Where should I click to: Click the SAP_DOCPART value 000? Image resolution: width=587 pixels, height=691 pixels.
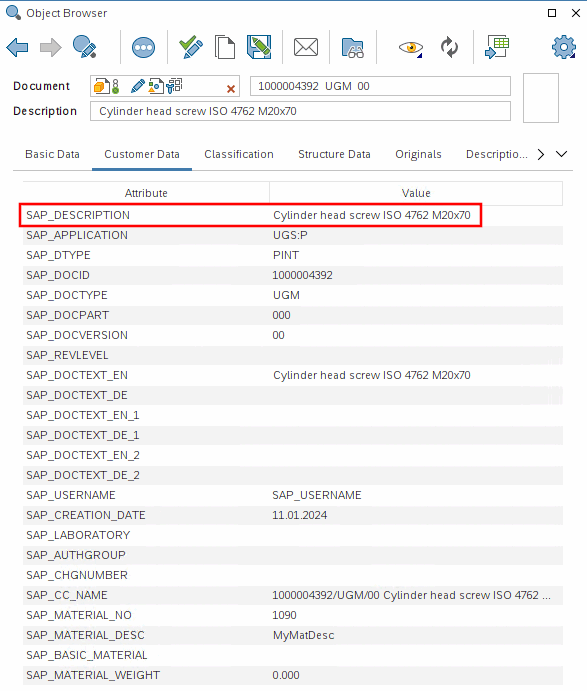coord(281,315)
